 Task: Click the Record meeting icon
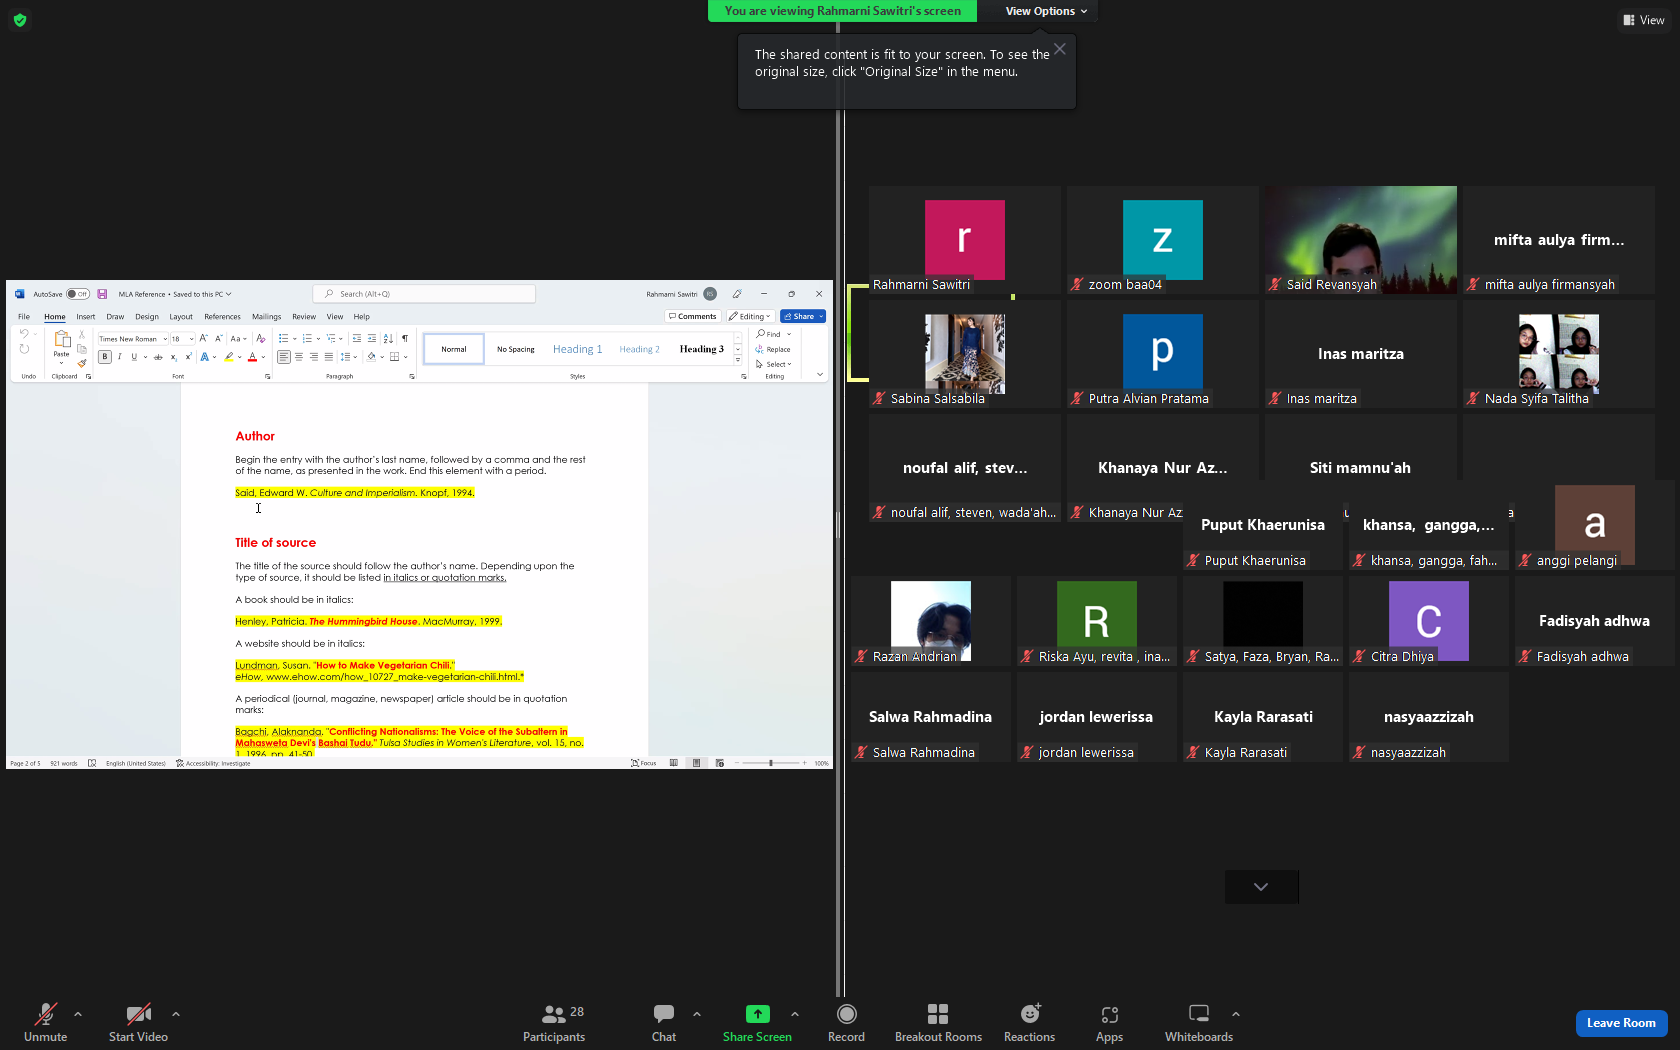click(x=846, y=1023)
